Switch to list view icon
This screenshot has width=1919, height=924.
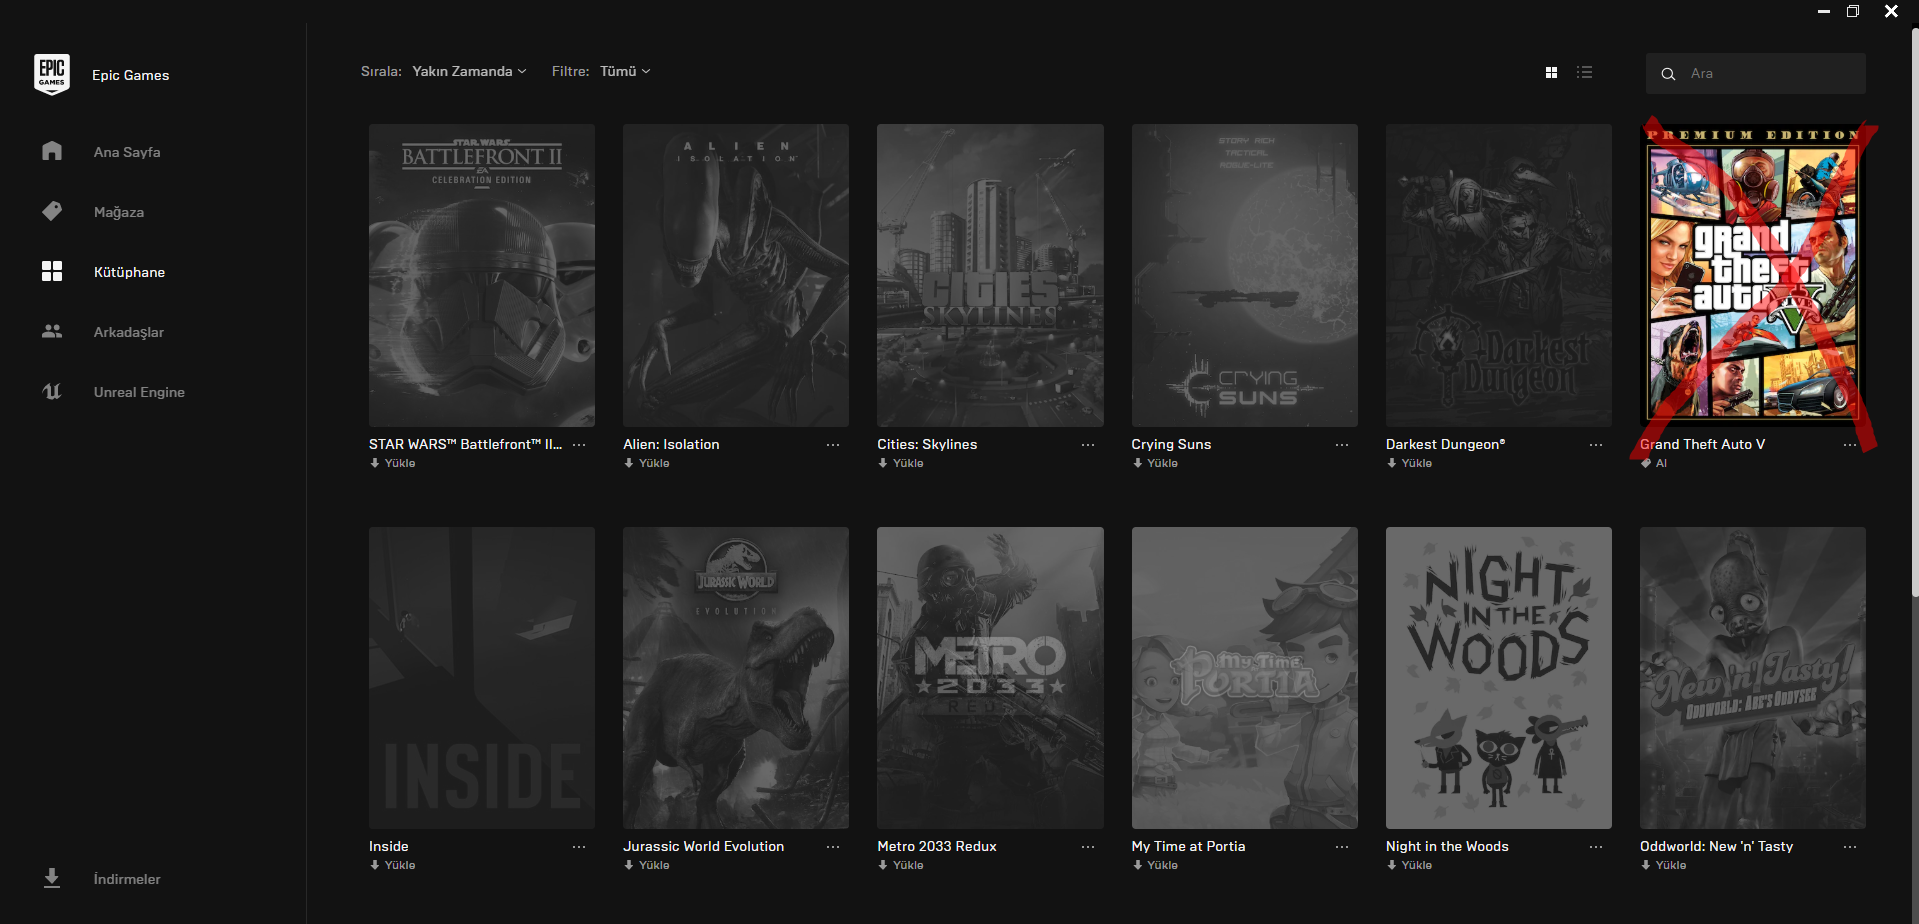click(x=1584, y=72)
